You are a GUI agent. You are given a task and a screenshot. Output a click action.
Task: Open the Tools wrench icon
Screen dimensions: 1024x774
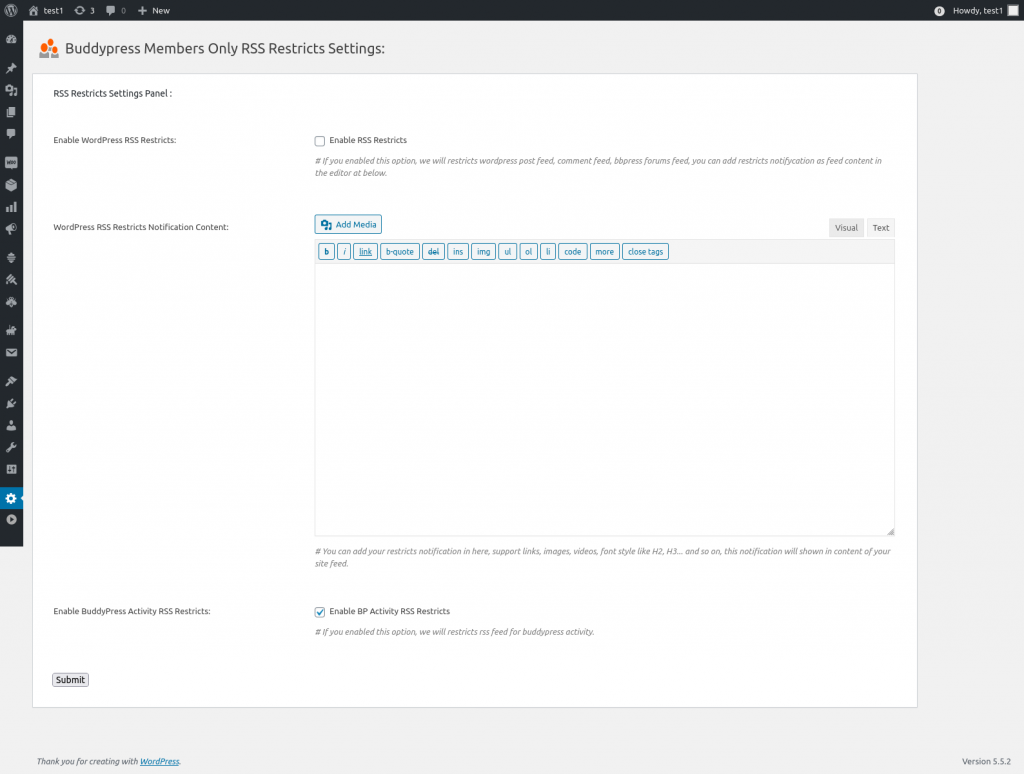[11, 447]
